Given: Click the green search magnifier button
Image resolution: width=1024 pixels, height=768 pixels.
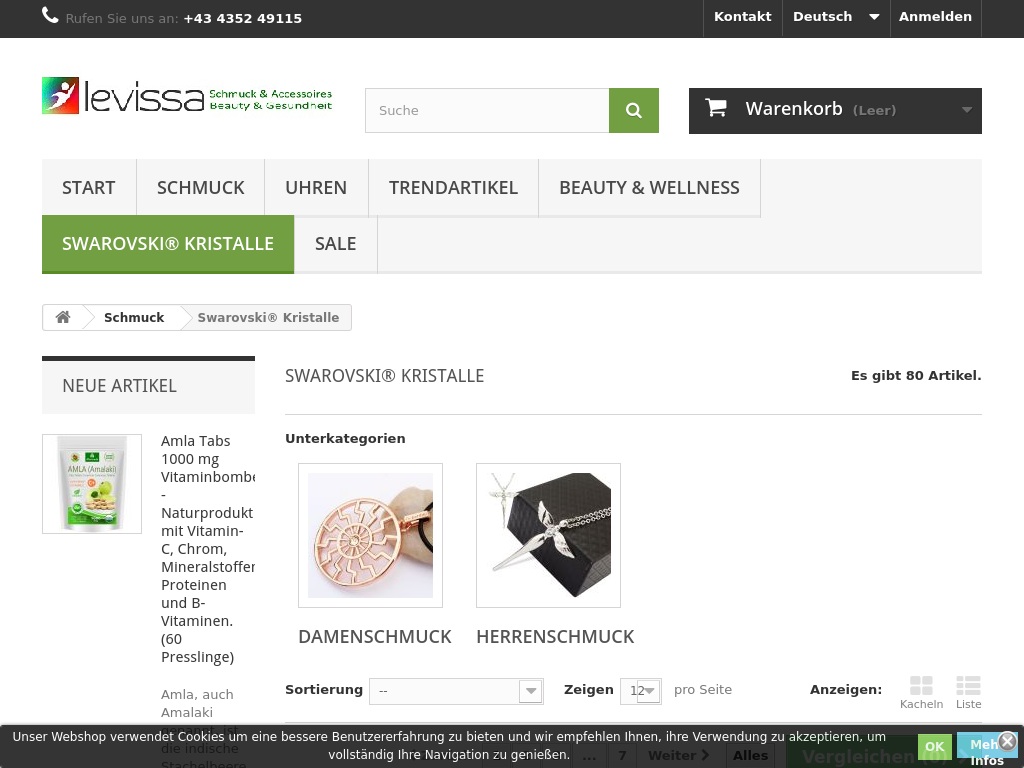Looking at the screenshot, I should coord(633,110).
